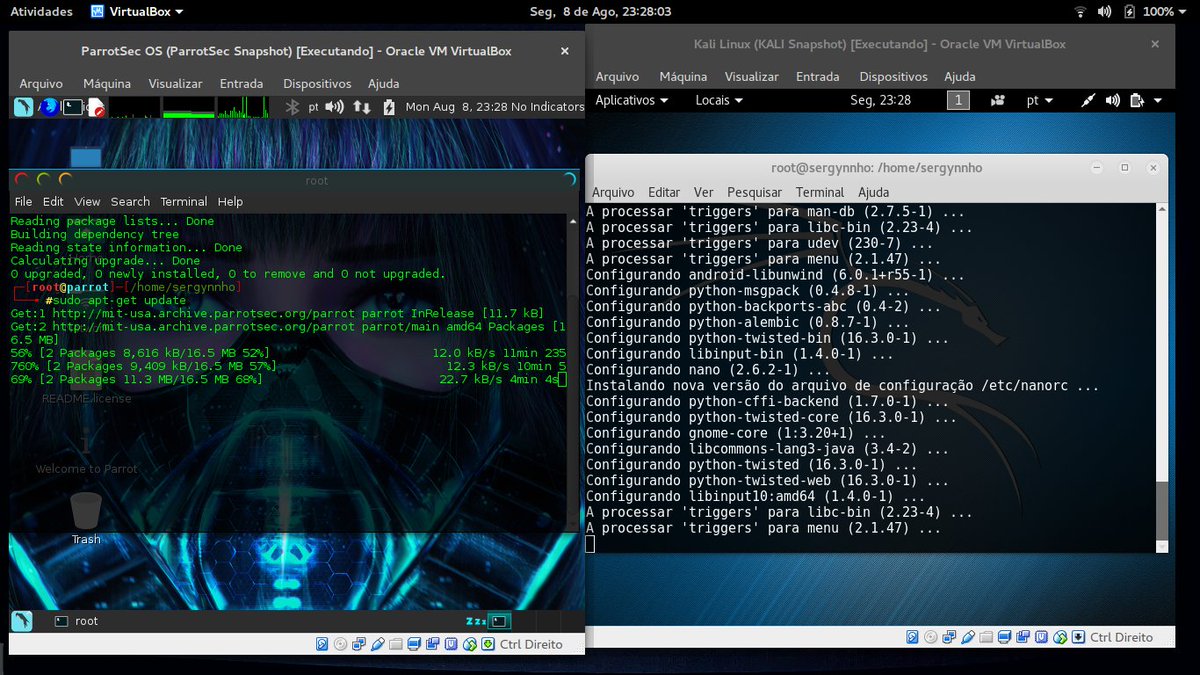The image size is (1200, 675).
Task: Click the keyboard-capture arrow icon in the Kali status bar
Action: coord(1078,637)
